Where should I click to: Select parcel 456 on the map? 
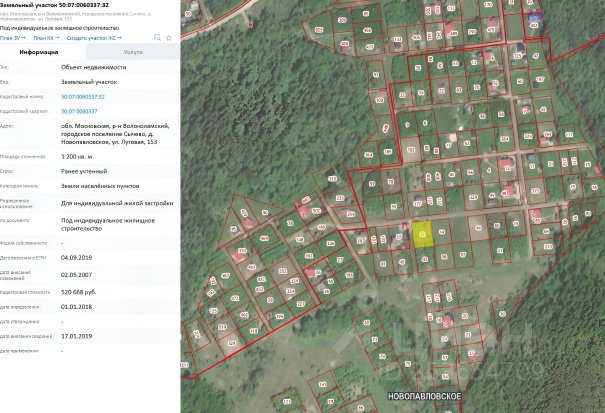[x=368, y=30]
